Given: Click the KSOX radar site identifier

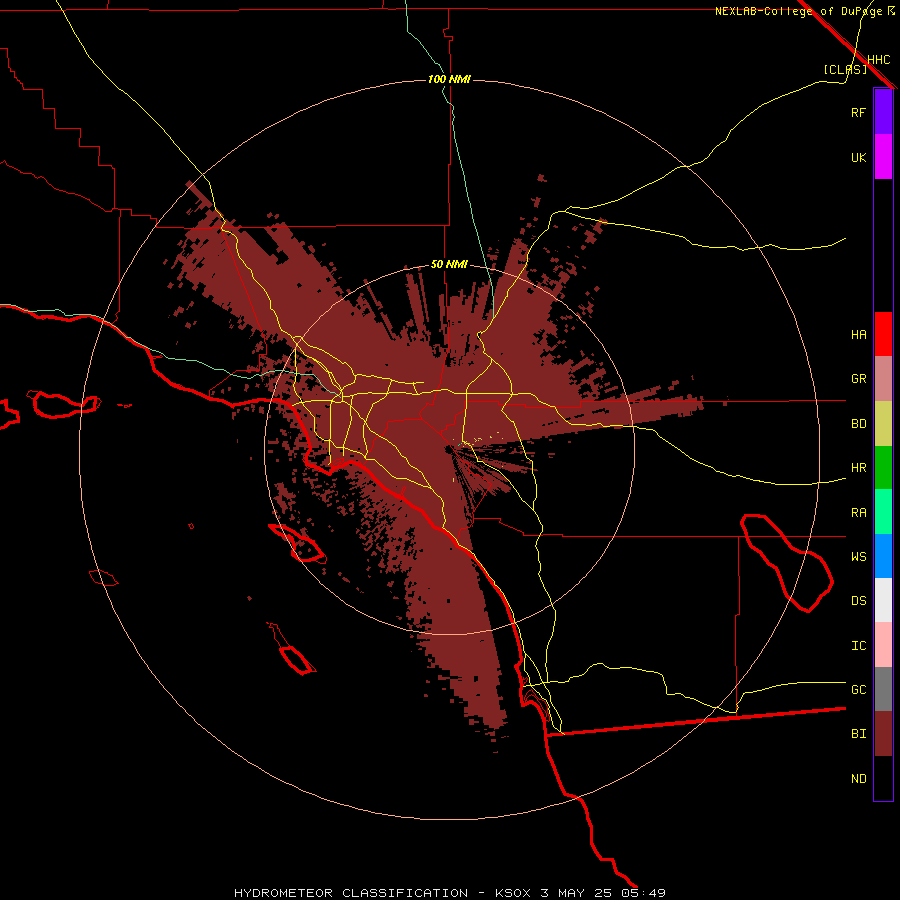Looking at the screenshot, I should click(514, 893).
